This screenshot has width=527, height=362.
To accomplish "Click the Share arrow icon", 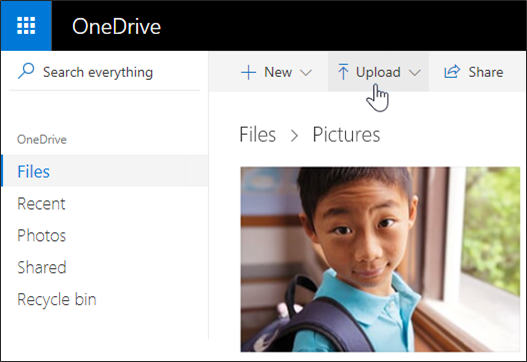I will (452, 72).
